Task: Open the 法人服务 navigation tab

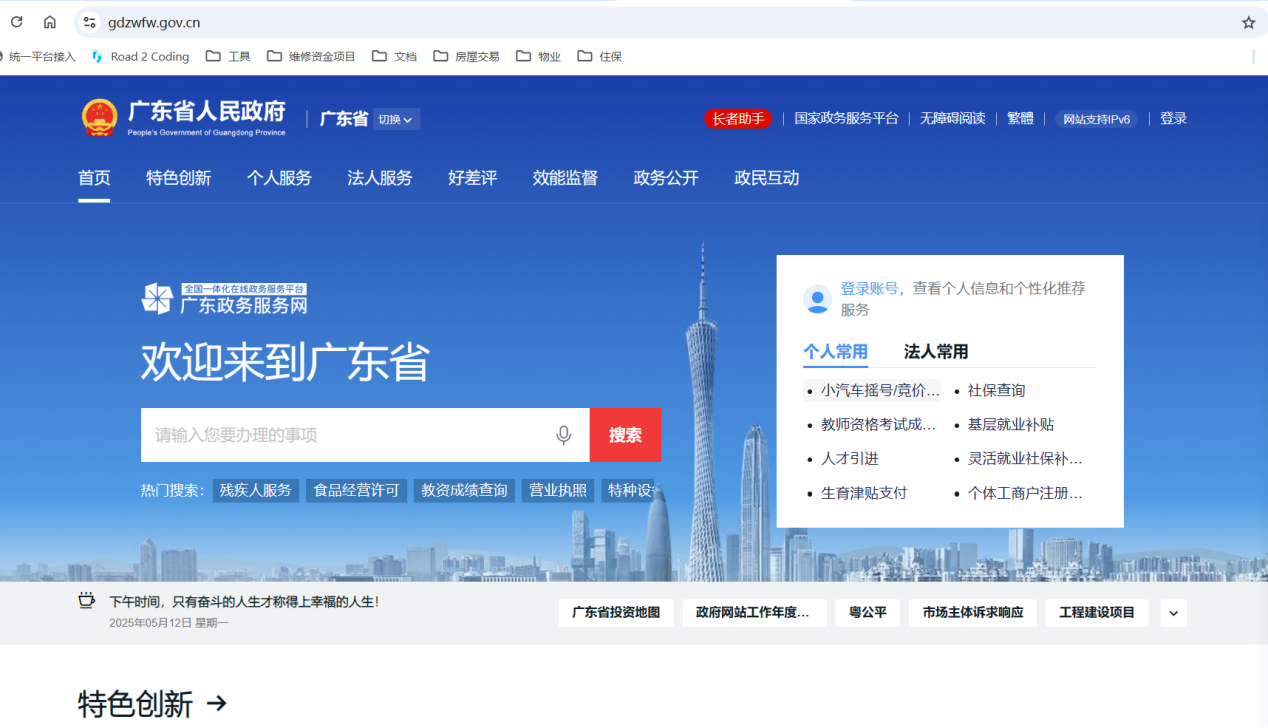Action: tap(380, 178)
